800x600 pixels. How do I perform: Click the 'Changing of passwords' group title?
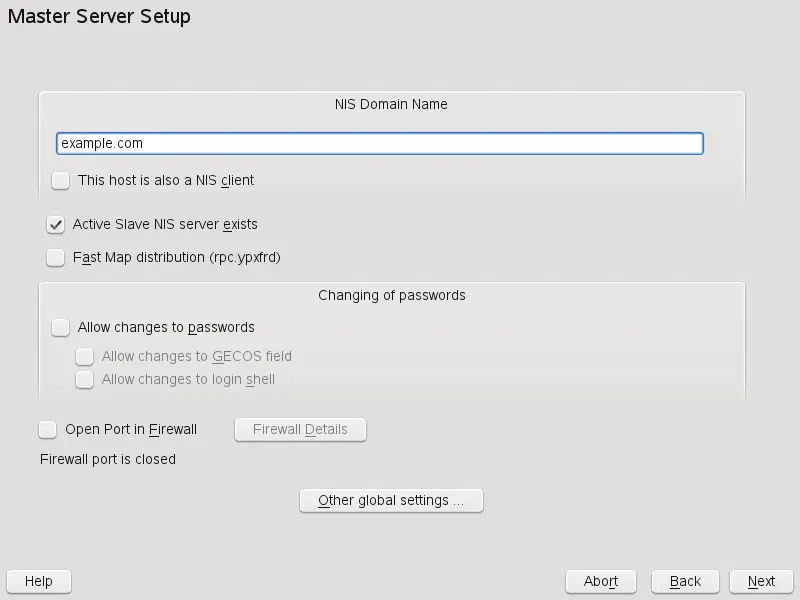[x=391, y=295]
